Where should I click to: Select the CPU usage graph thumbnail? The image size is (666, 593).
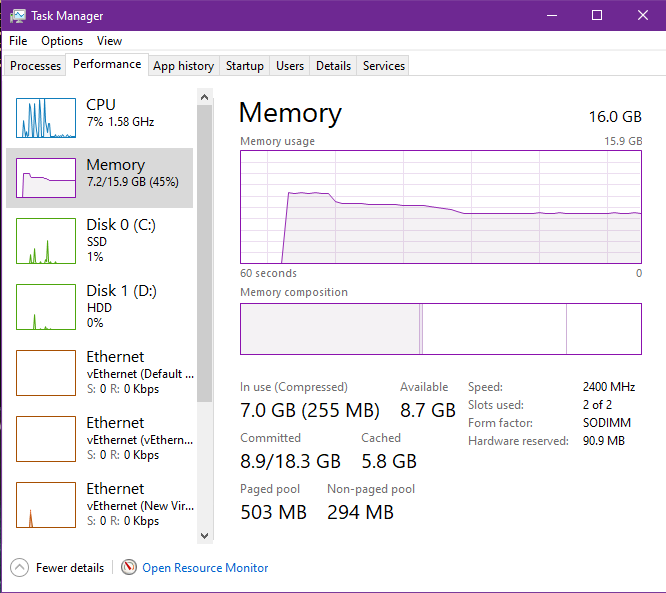coord(46,118)
